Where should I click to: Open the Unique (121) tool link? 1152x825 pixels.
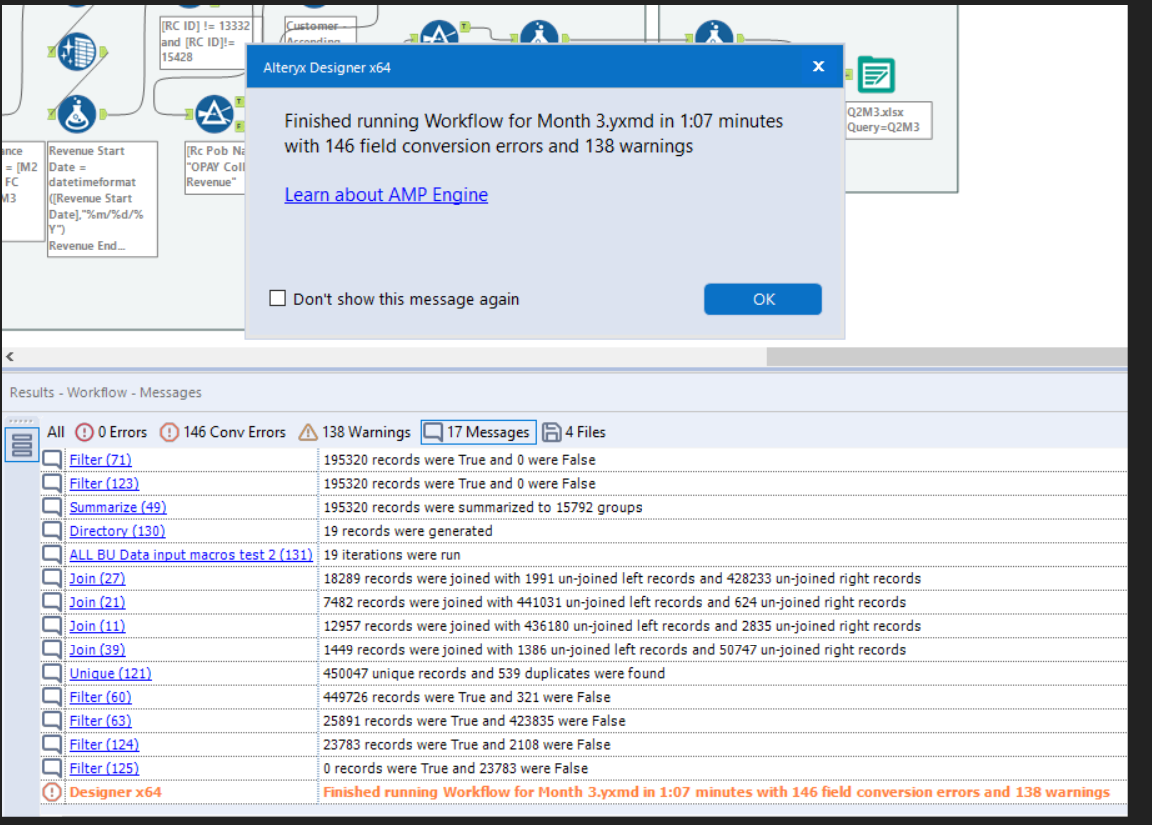[x=111, y=673]
